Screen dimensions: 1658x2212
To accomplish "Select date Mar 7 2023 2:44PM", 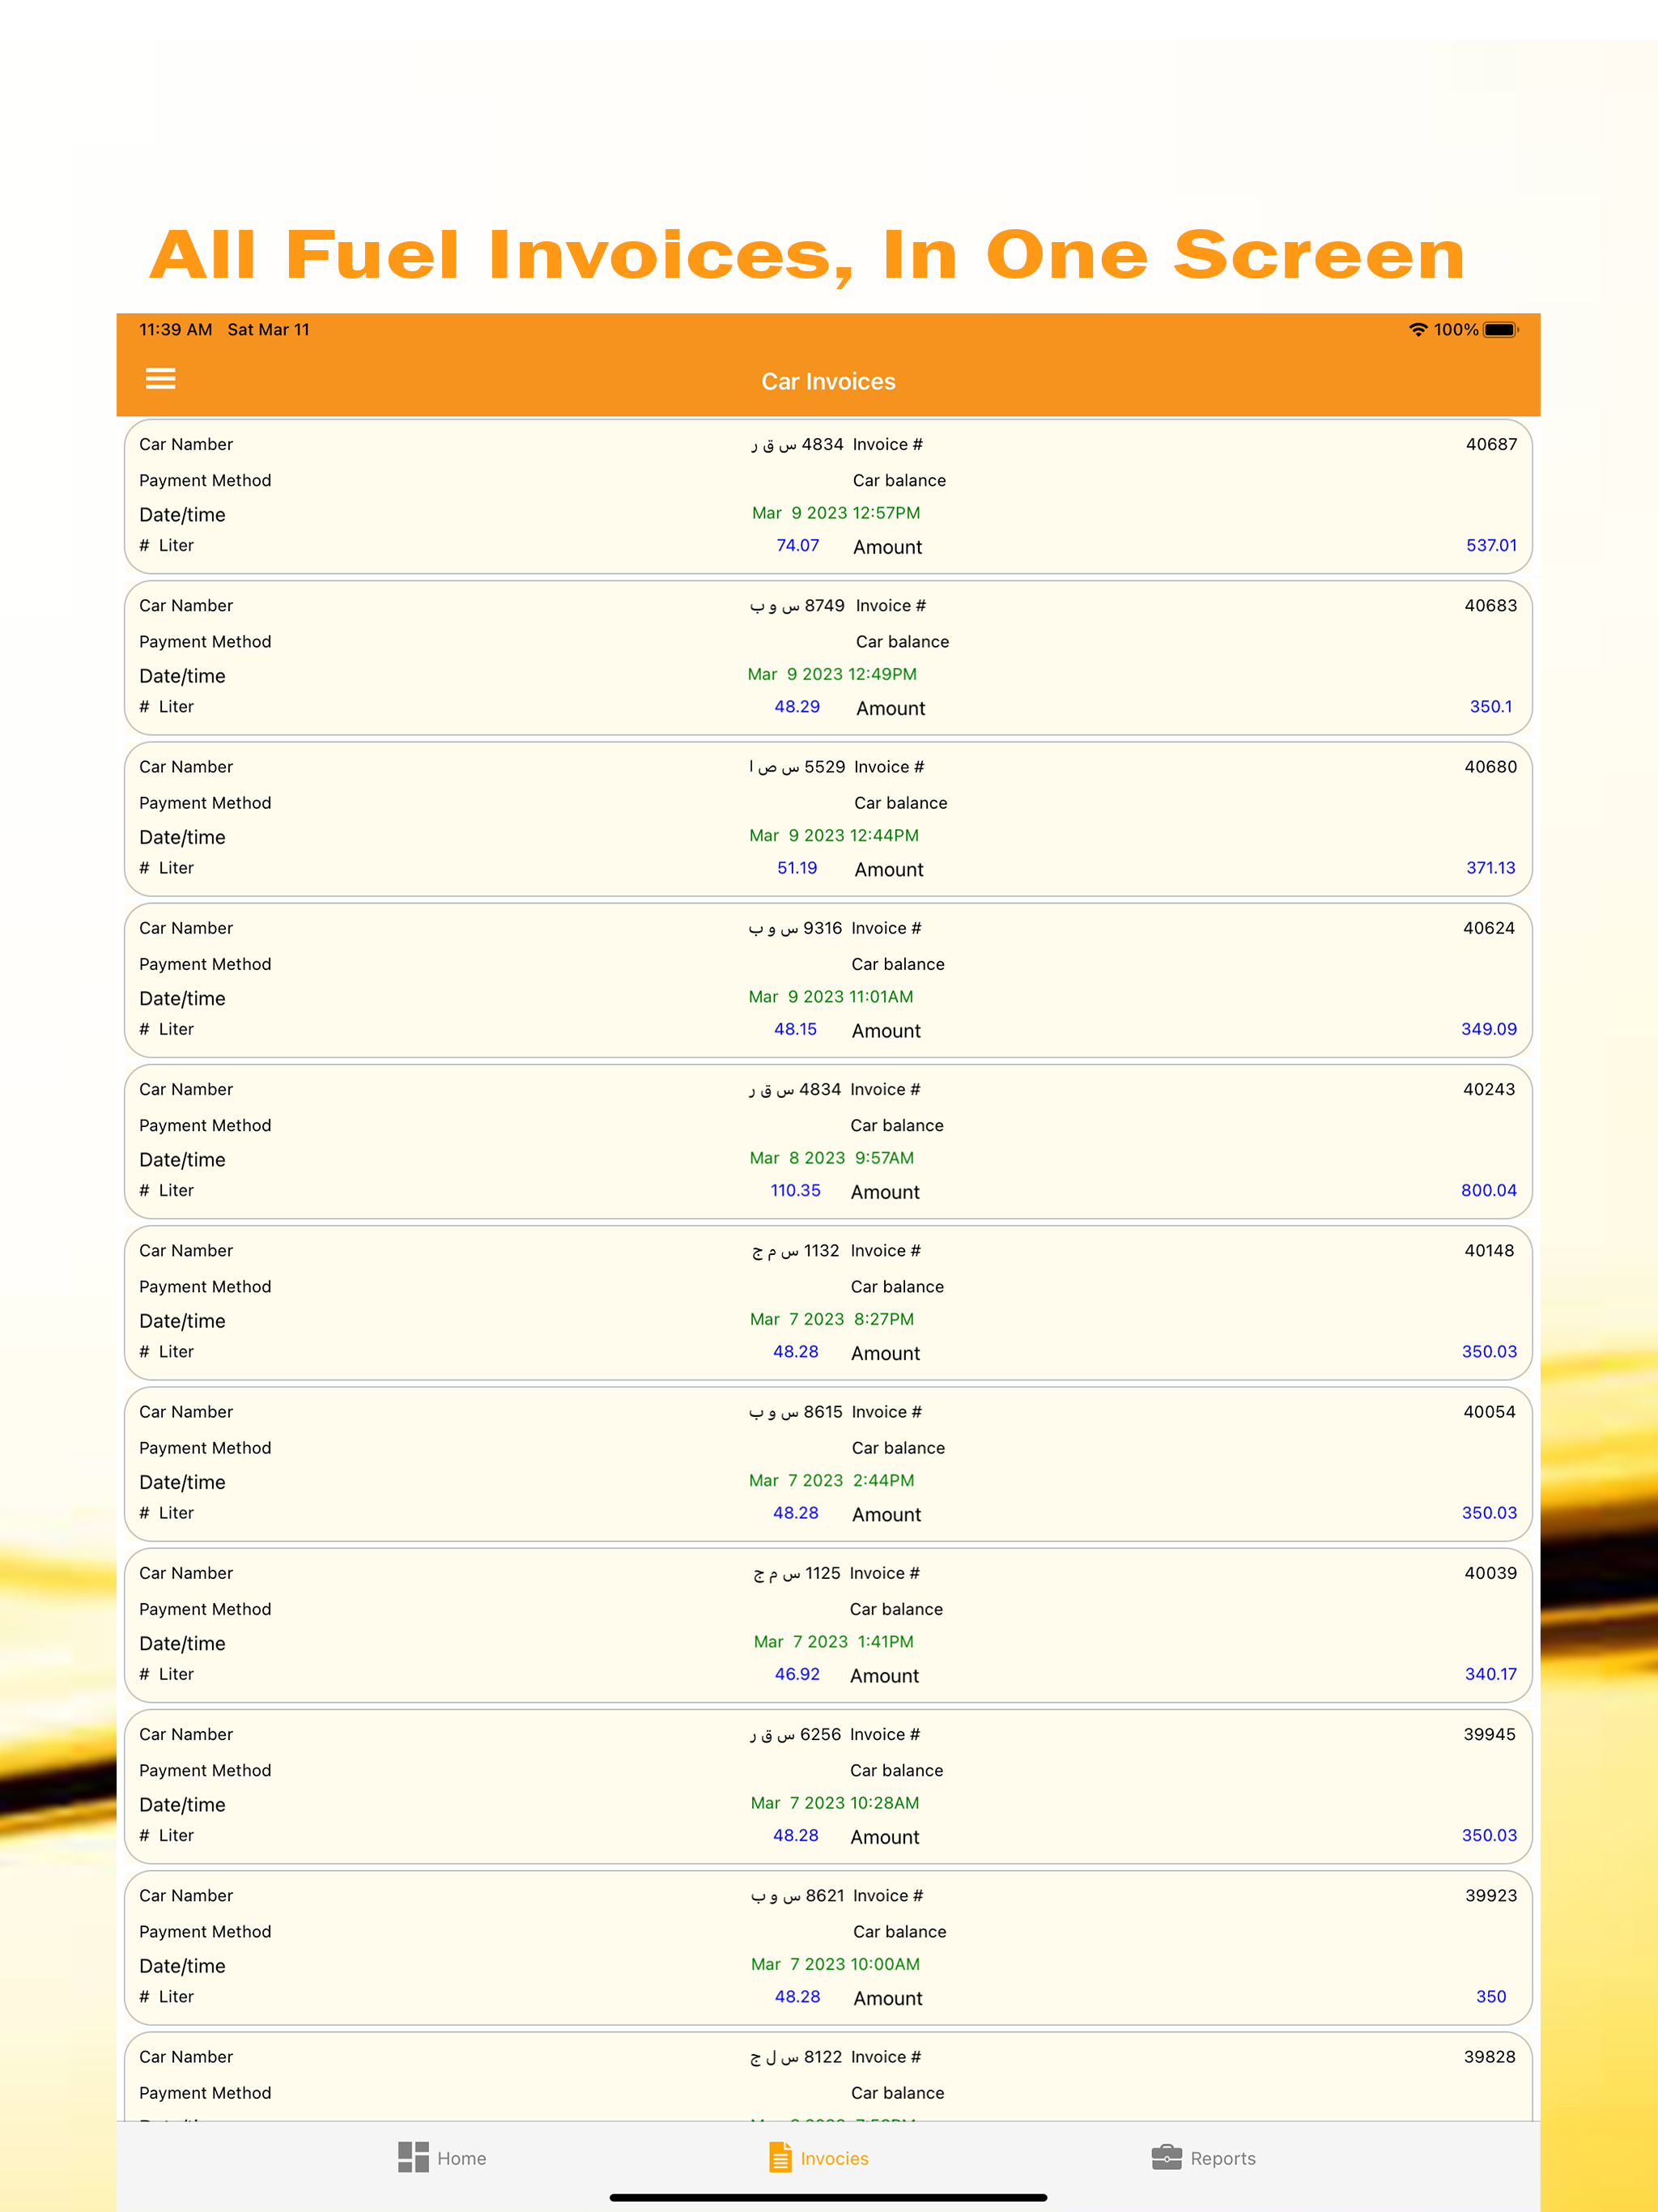I will click(831, 1480).
